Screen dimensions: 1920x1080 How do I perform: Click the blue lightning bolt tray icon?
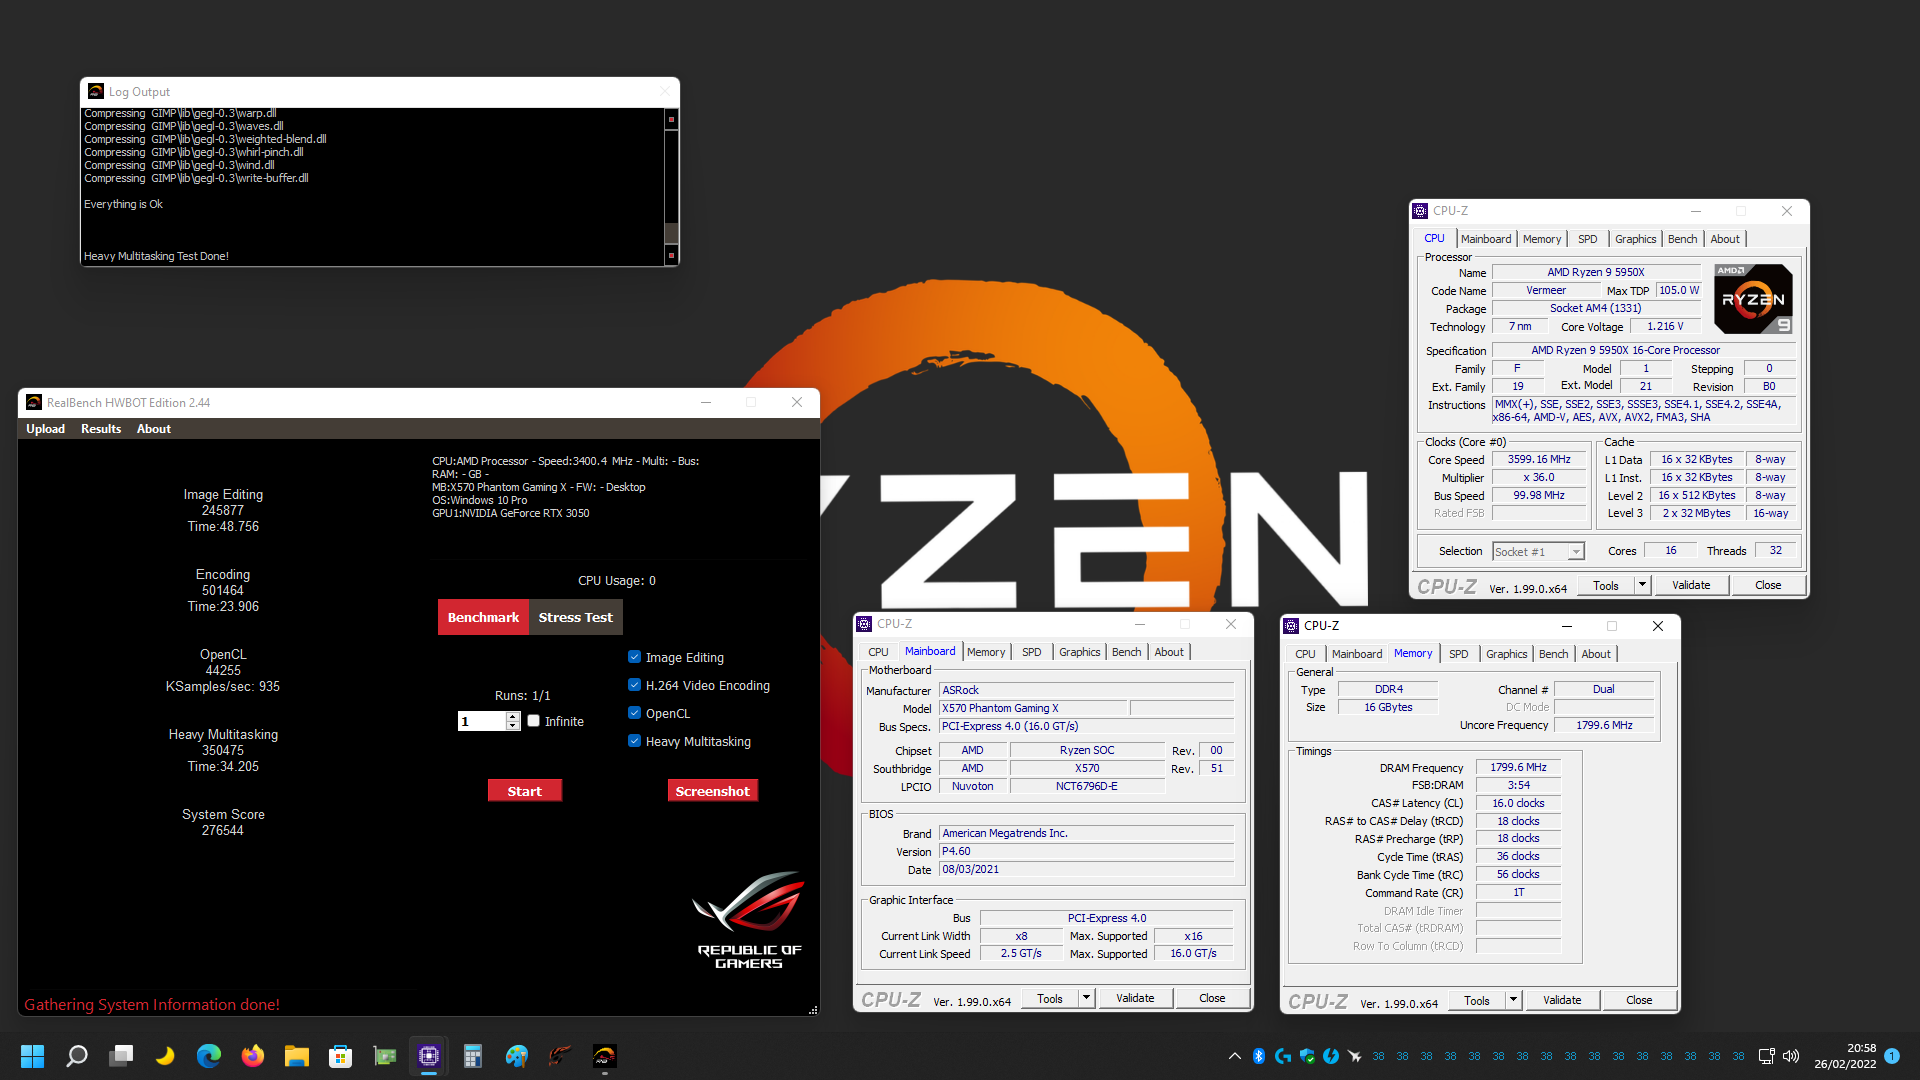[1331, 1056]
